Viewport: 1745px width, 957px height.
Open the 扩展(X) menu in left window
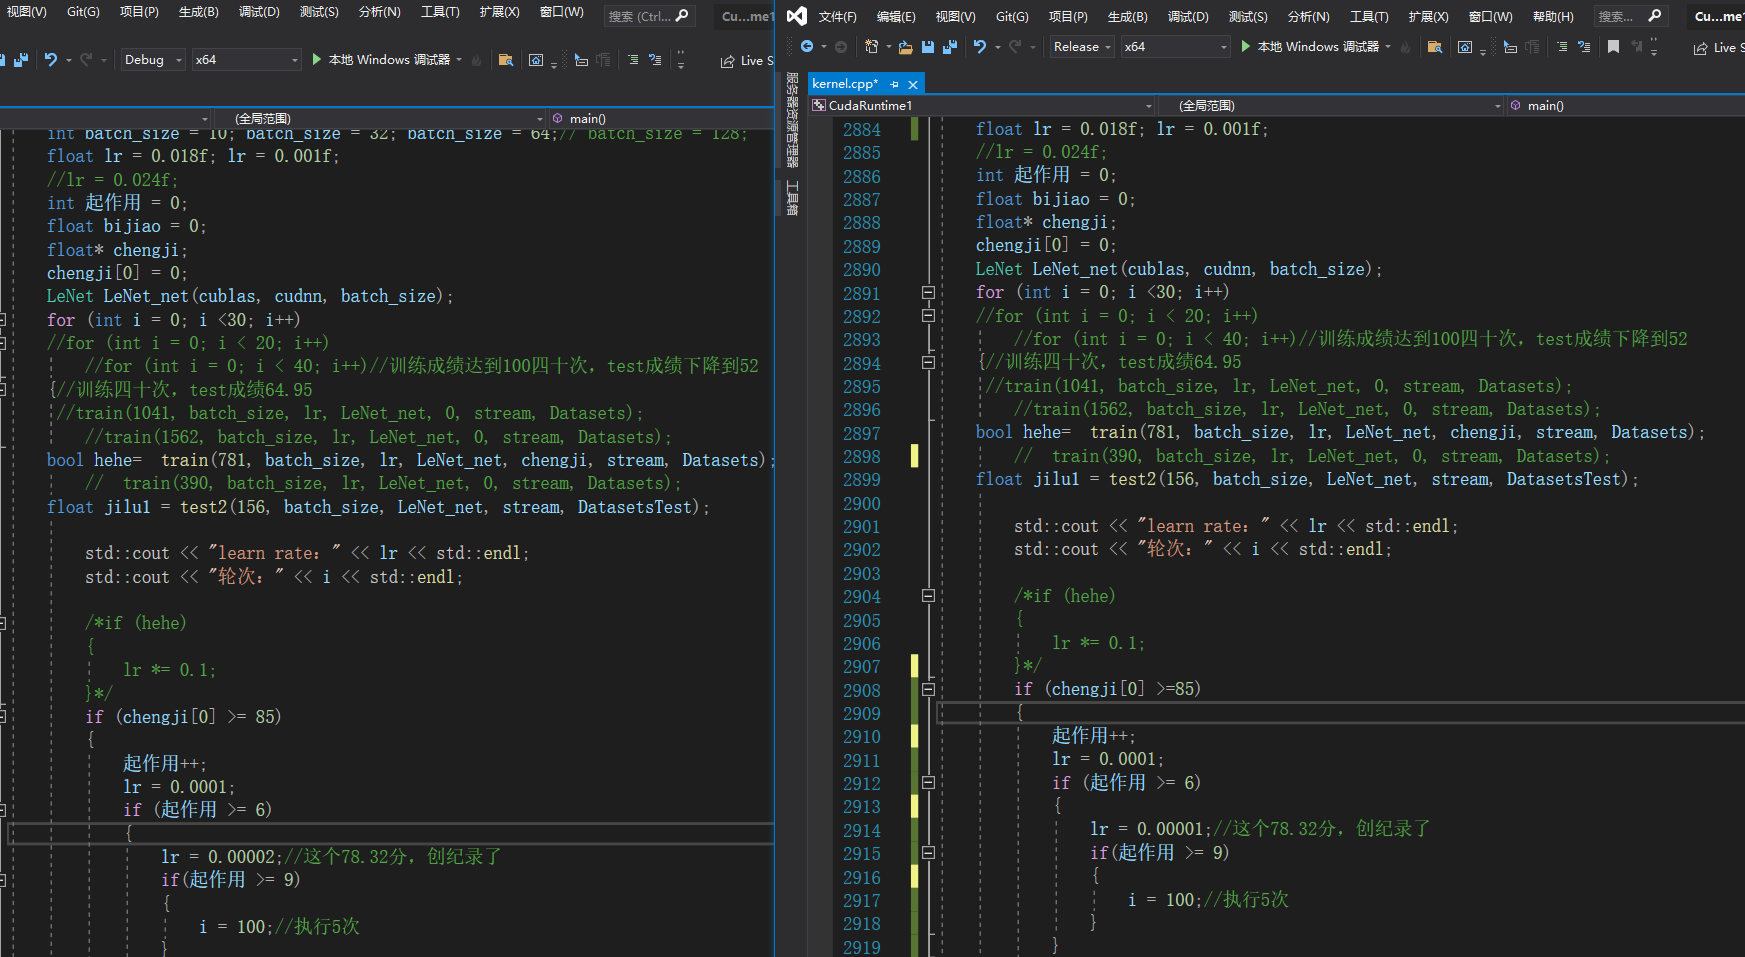(499, 12)
